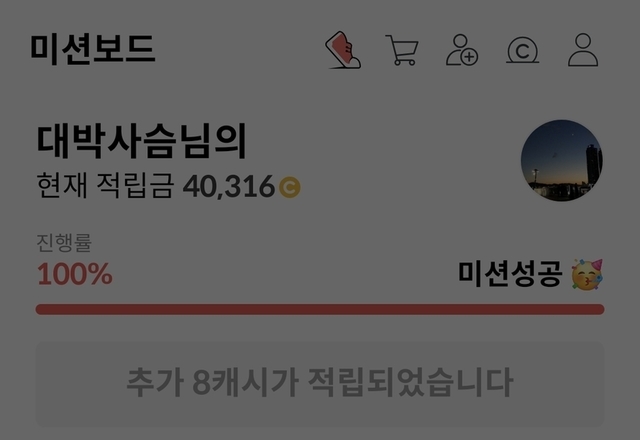The height and width of the screenshot is (440, 640).
Task: Click the 현재 적립금 label
Action: (105, 186)
